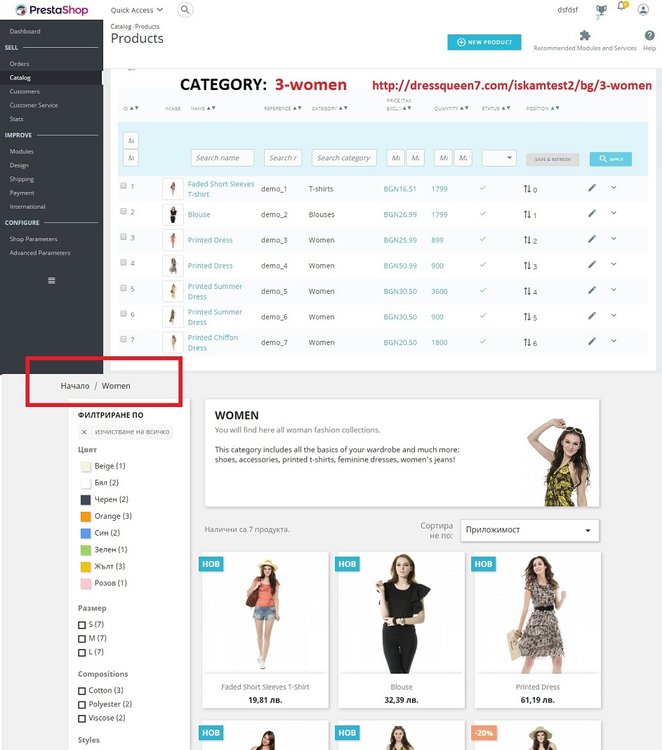Click position arrows icon for position 1
662x750 pixels.
tap(527, 214)
